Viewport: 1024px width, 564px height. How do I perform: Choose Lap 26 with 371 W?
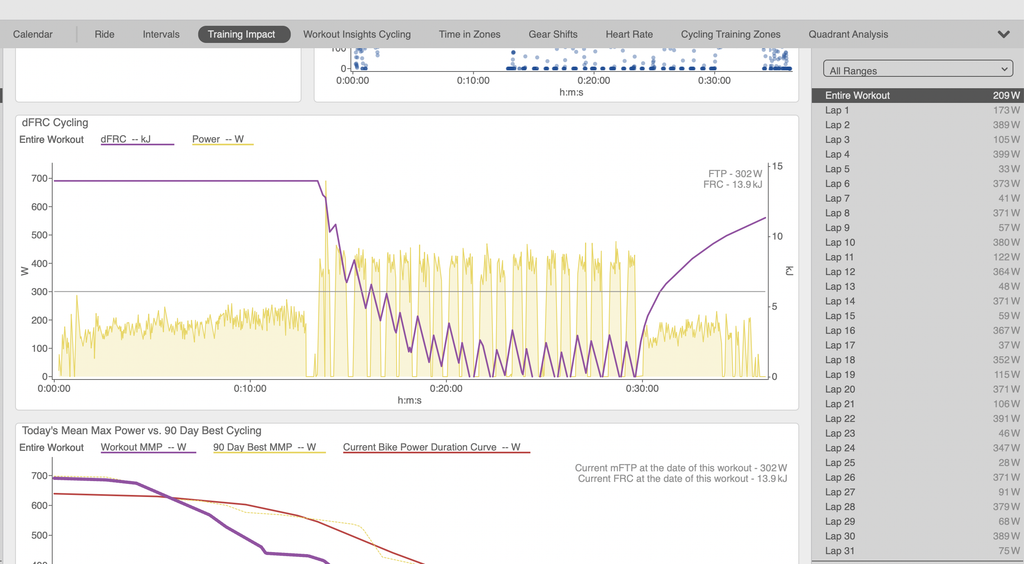pyautogui.click(x=918, y=477)
